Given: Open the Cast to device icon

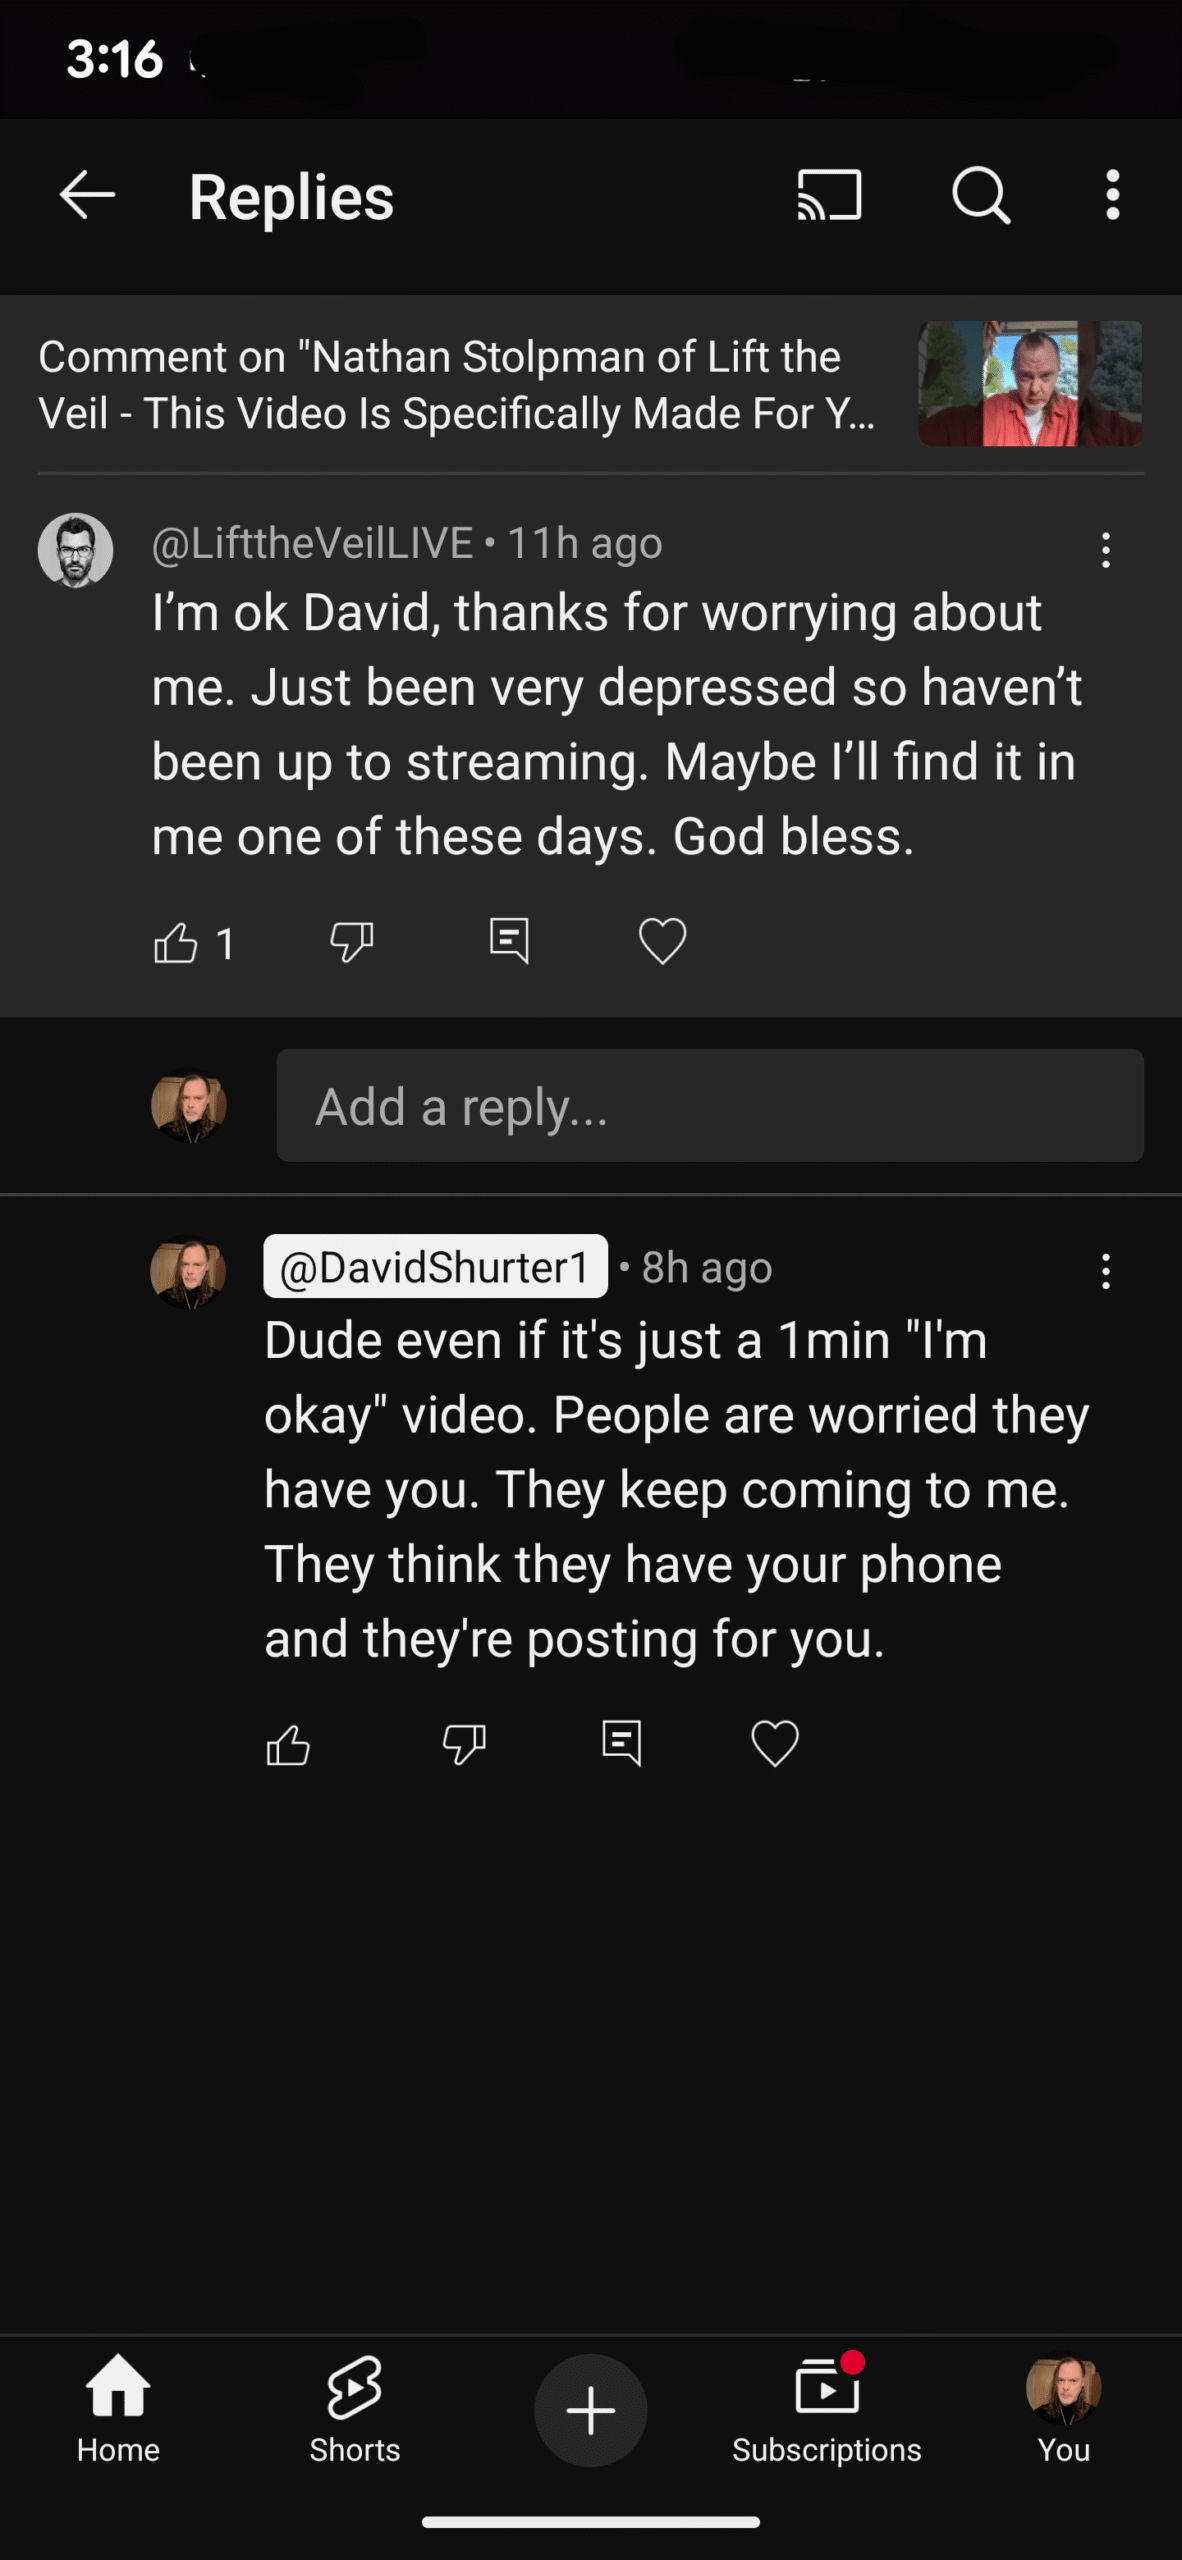Looking at the screenshot, I should point(829,194).
